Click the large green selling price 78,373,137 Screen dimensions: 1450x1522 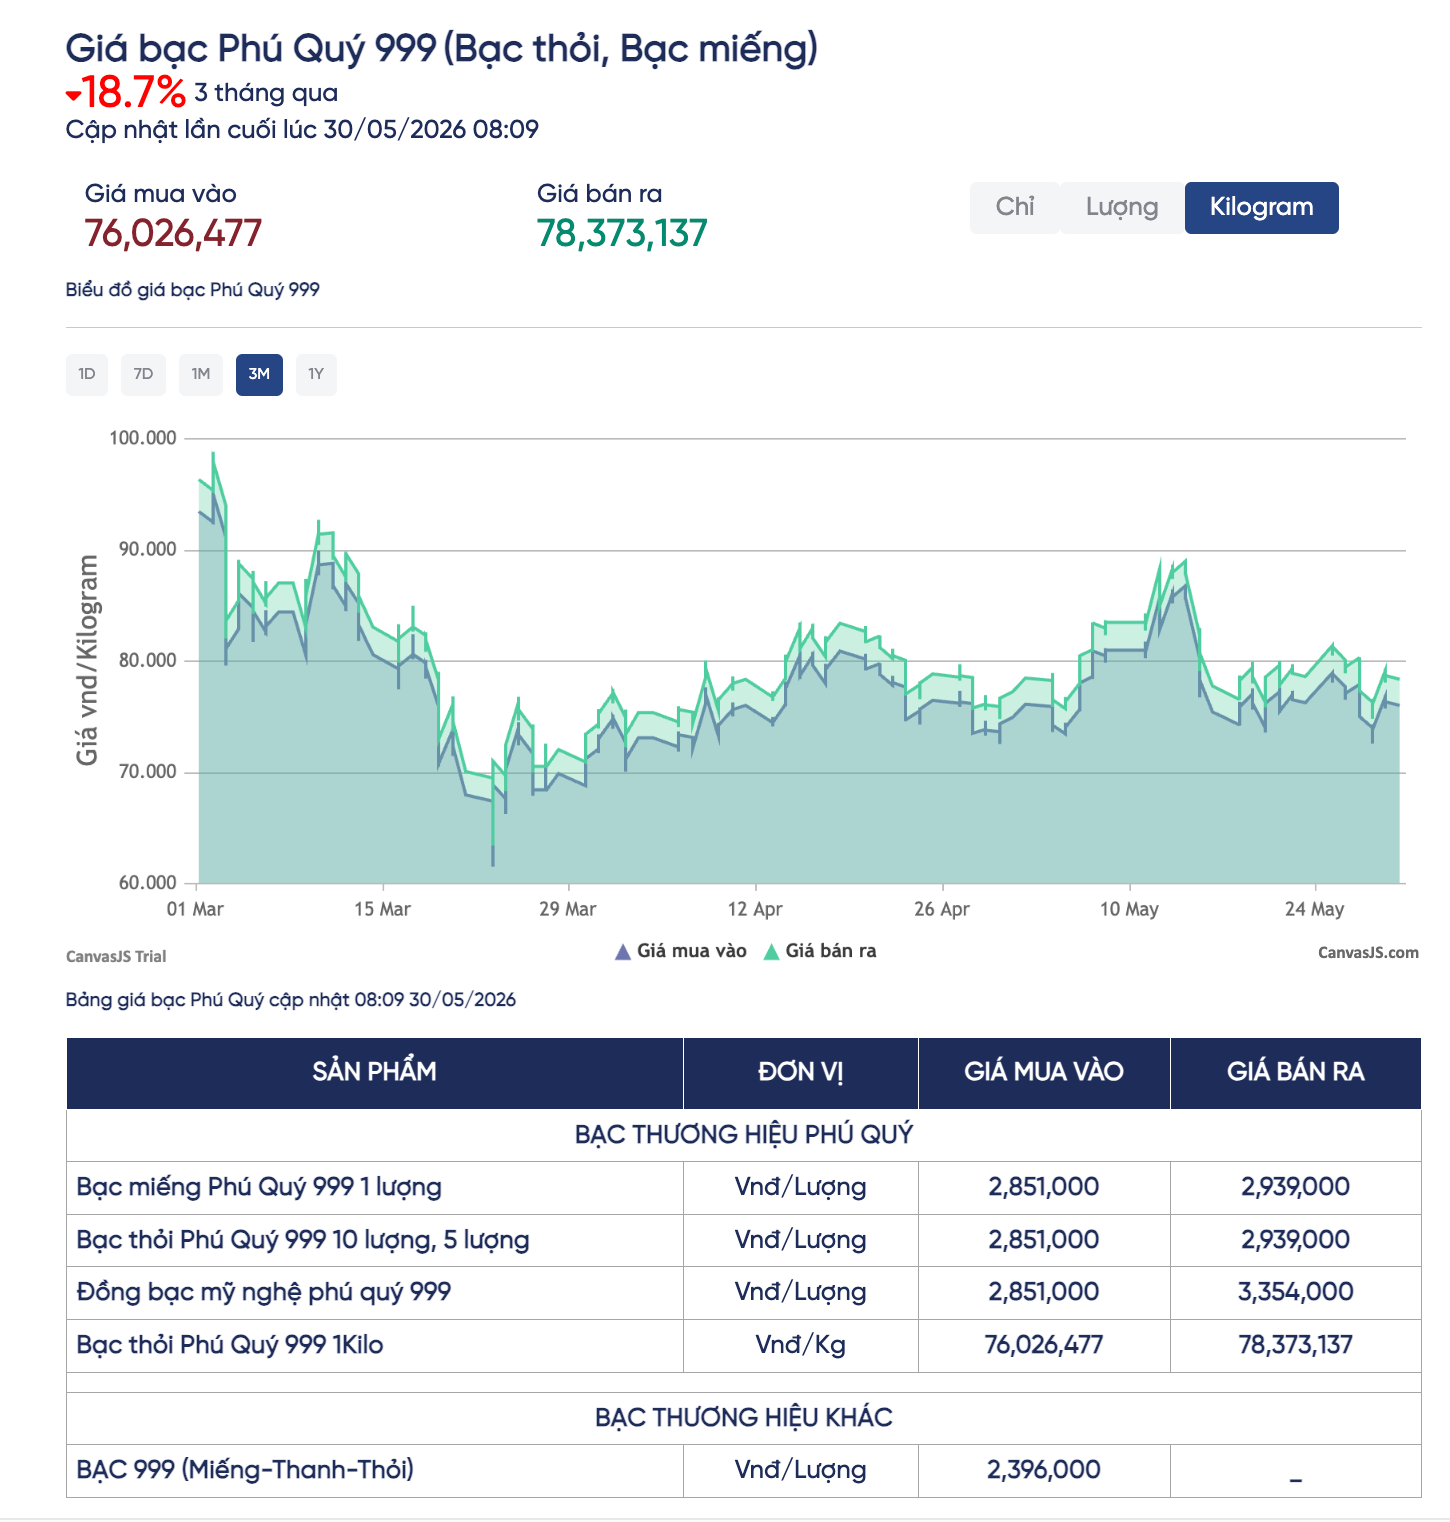pos(622,233)
